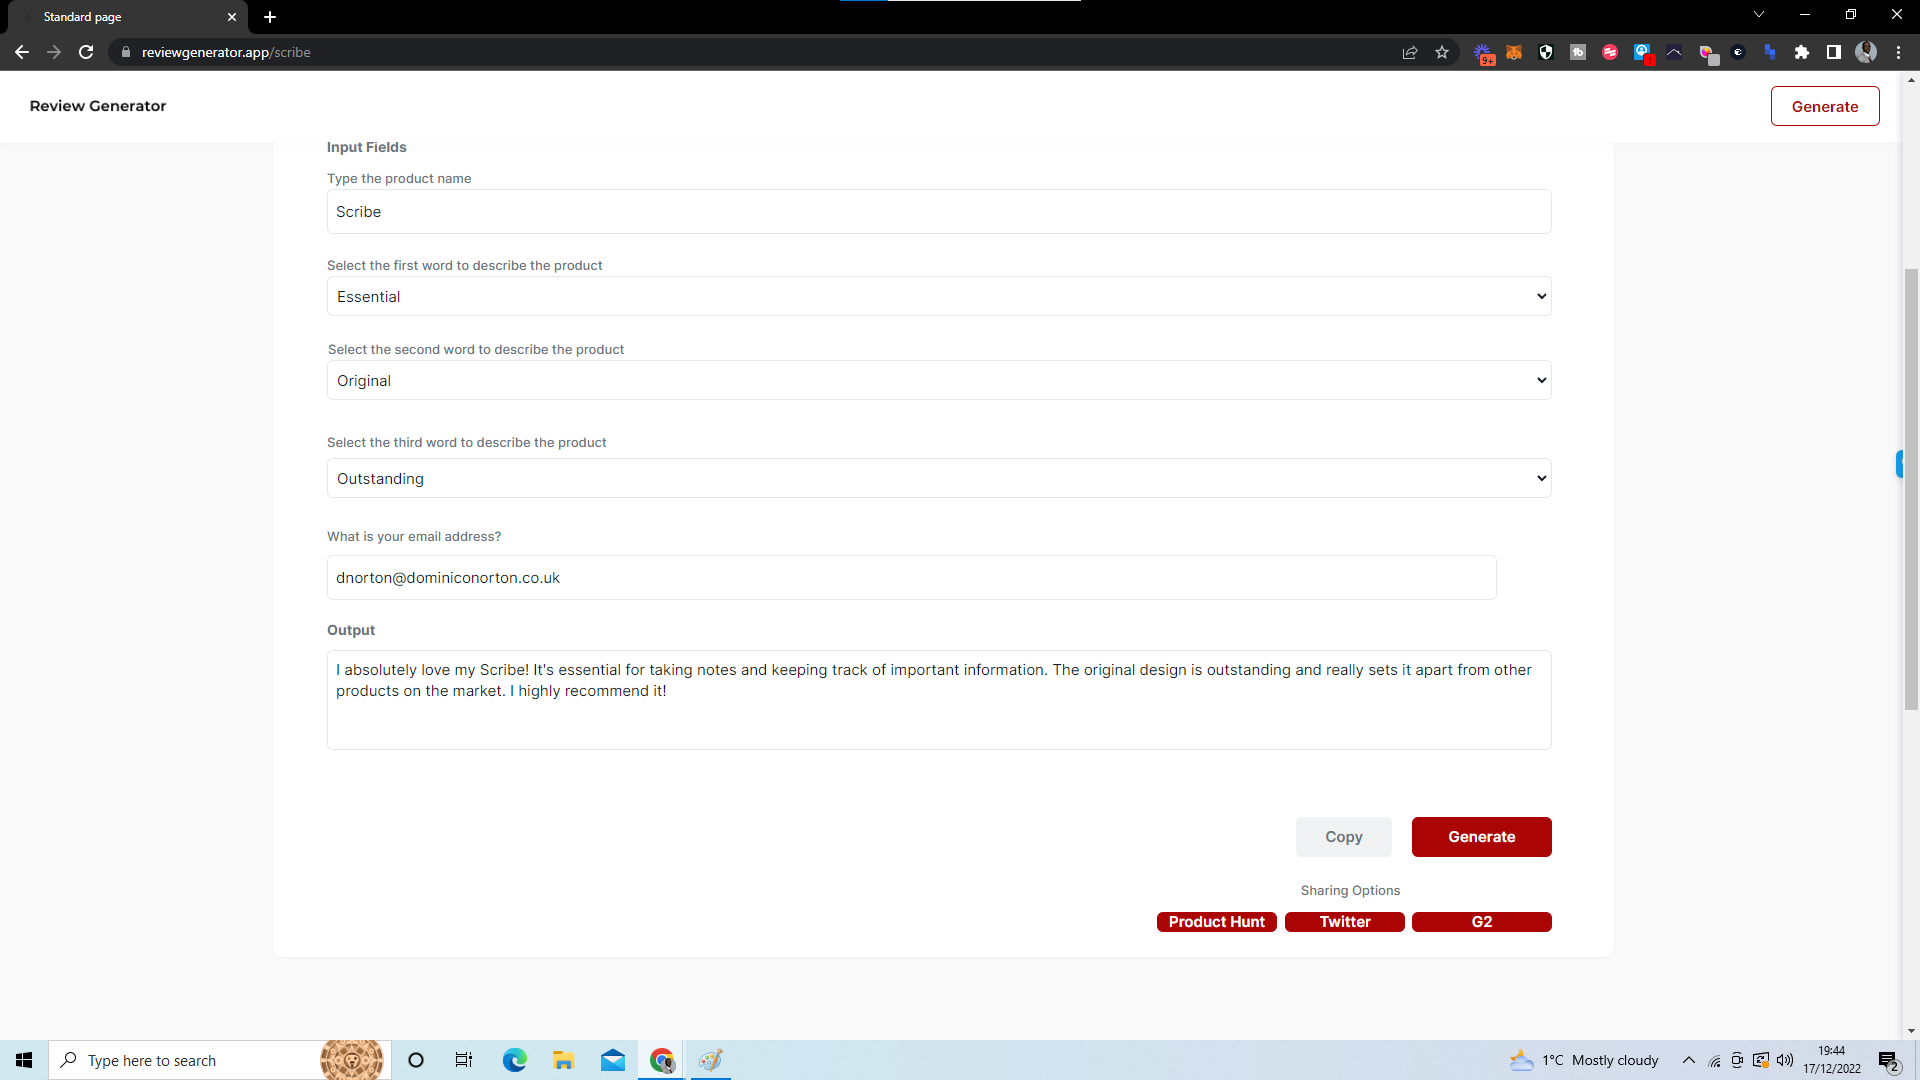Image resolution: width=1920 pixels, height=1080 pixels.
Task: Click the 'Sharing Options' label
Action: click(1350, 890)
